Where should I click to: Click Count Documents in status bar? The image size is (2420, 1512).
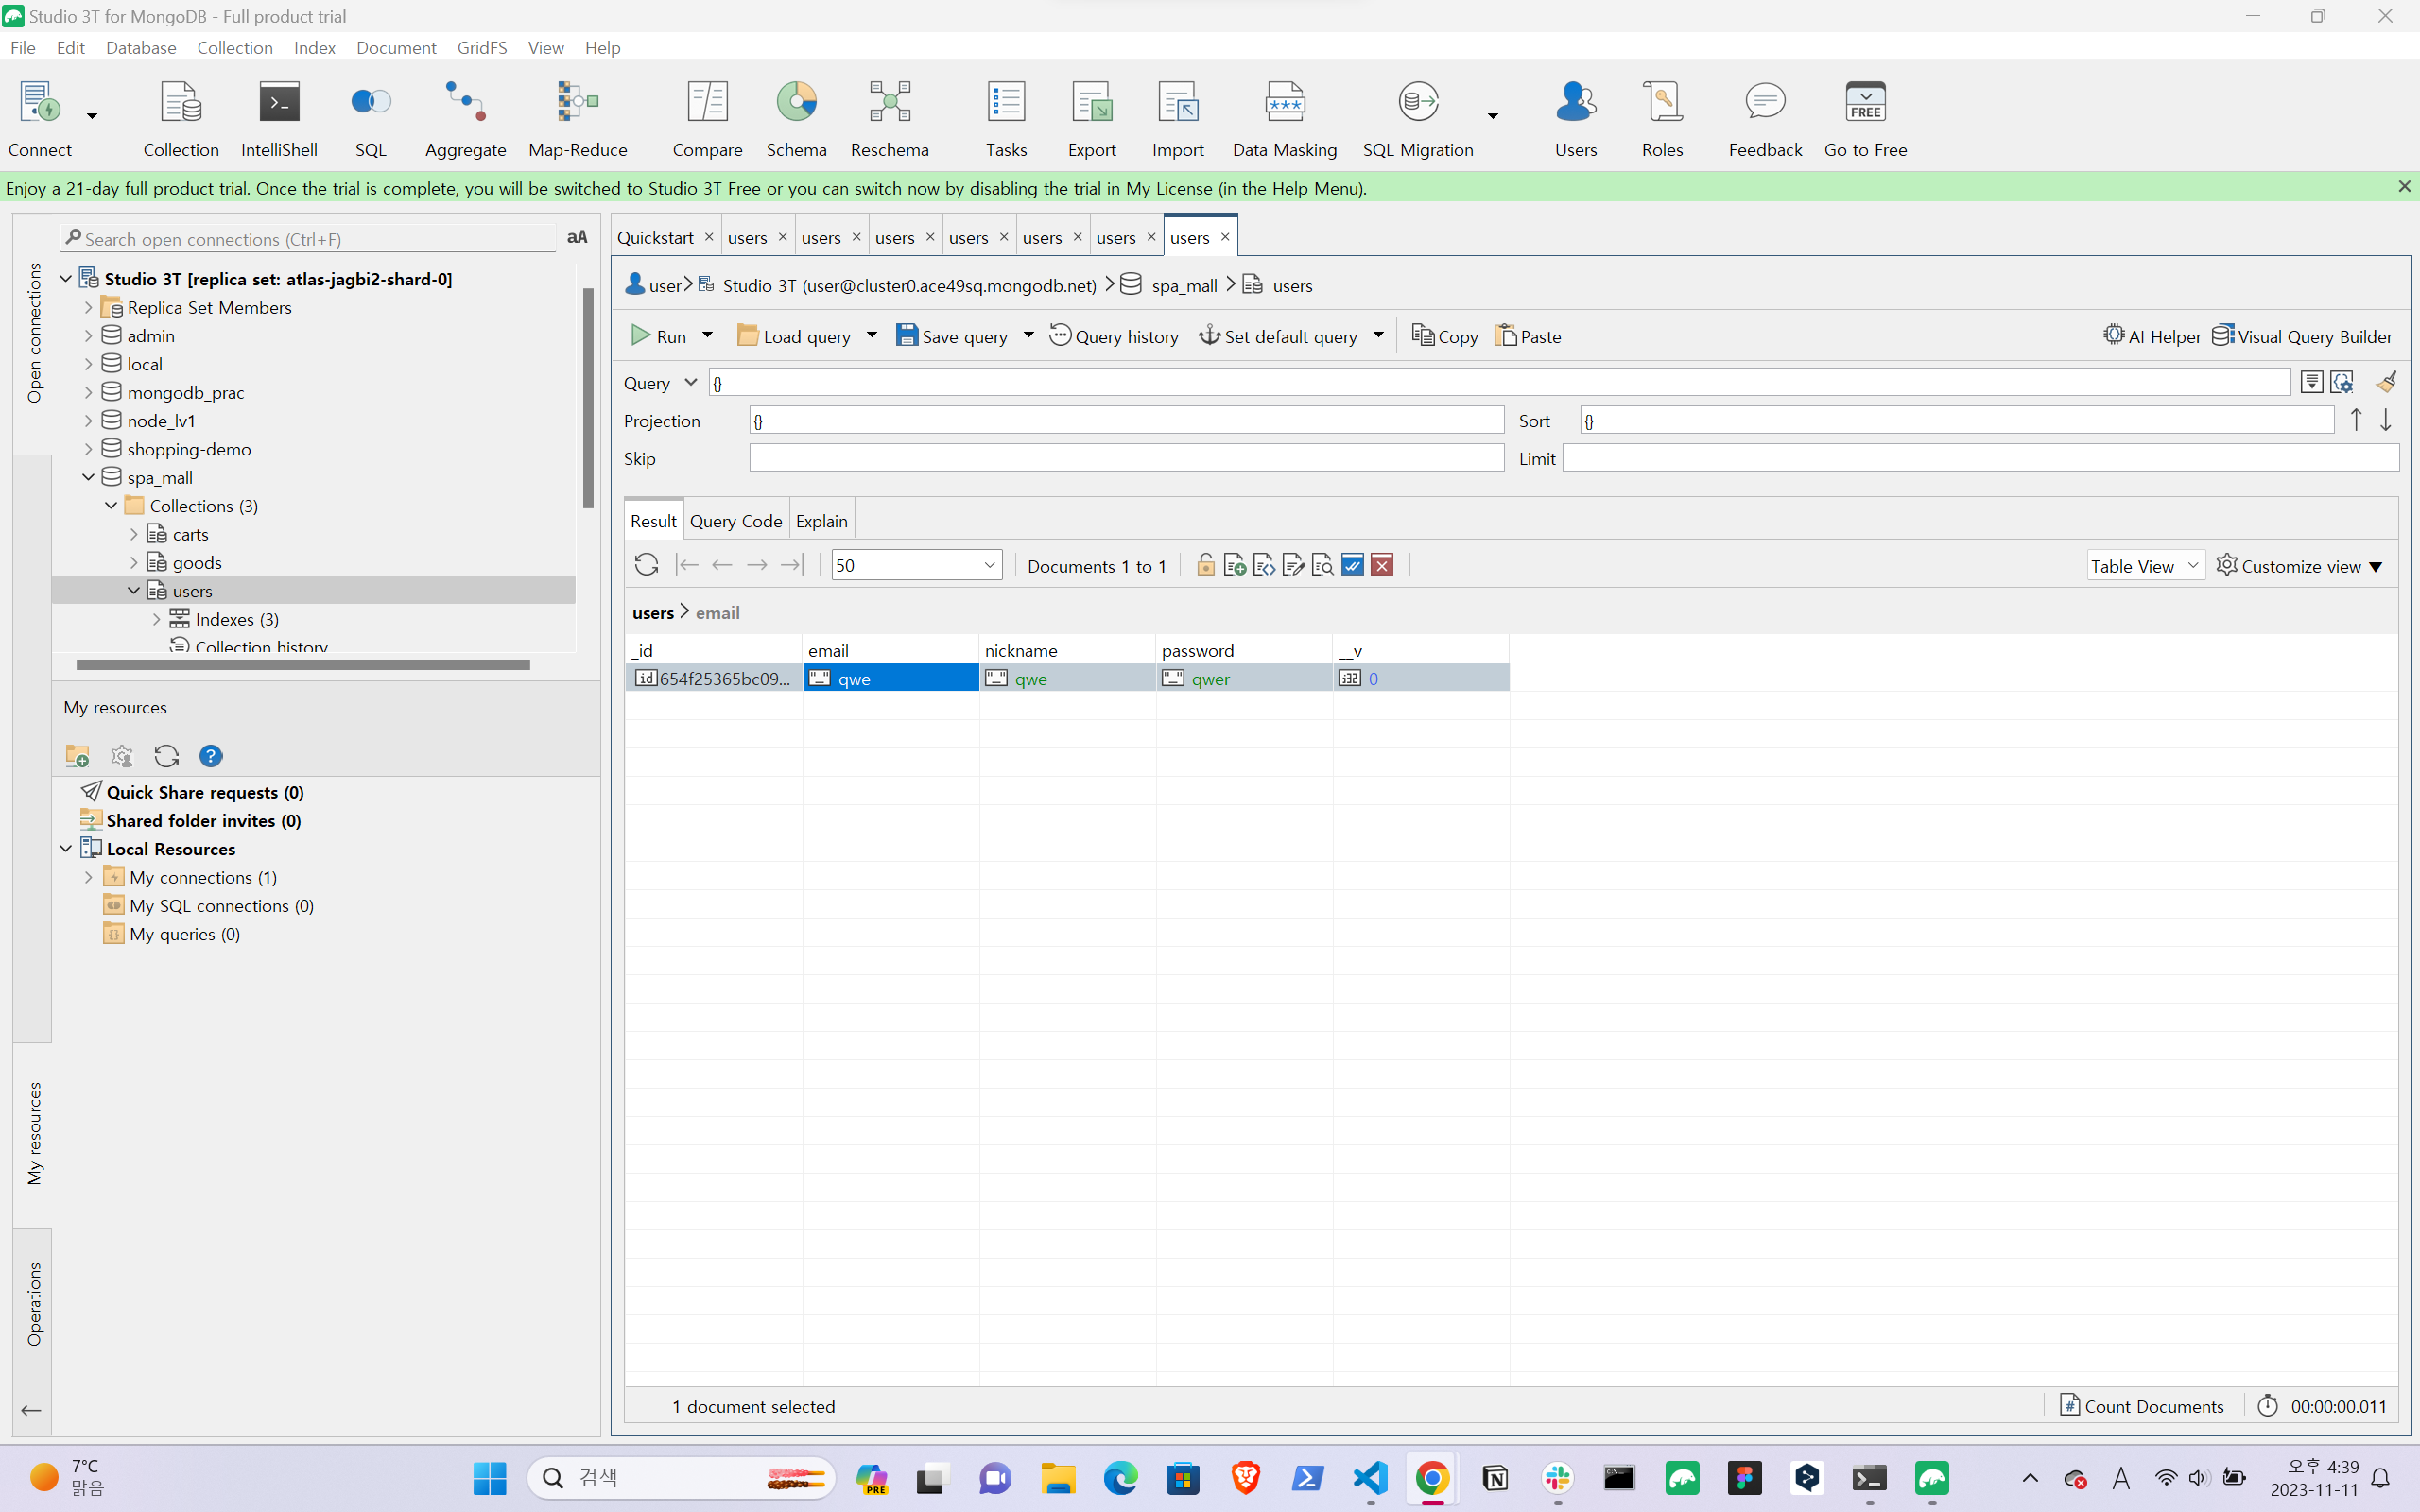[x=2141, y=1406]
